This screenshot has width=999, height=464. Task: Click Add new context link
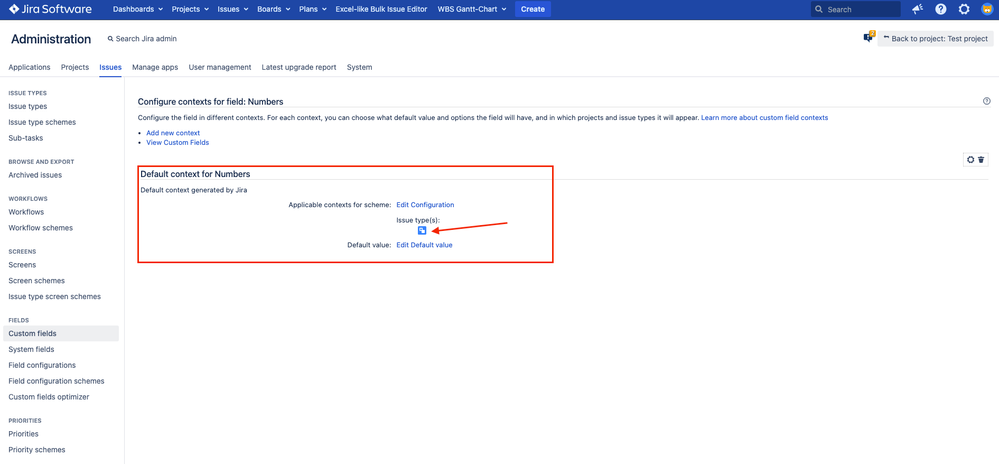pos(173,133)
